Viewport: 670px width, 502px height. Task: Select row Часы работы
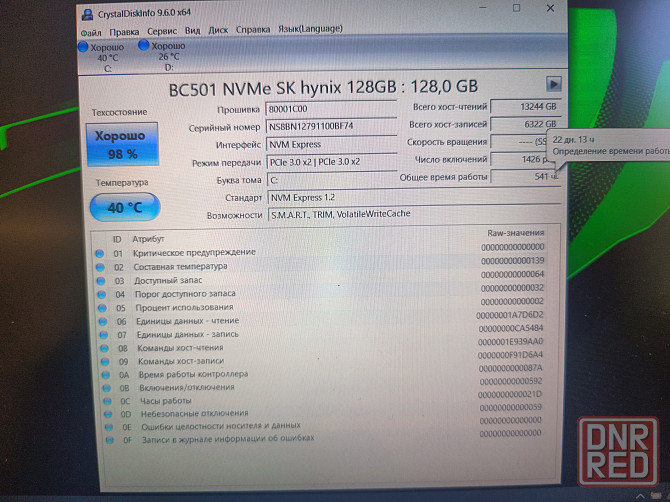tap(325, 398)
